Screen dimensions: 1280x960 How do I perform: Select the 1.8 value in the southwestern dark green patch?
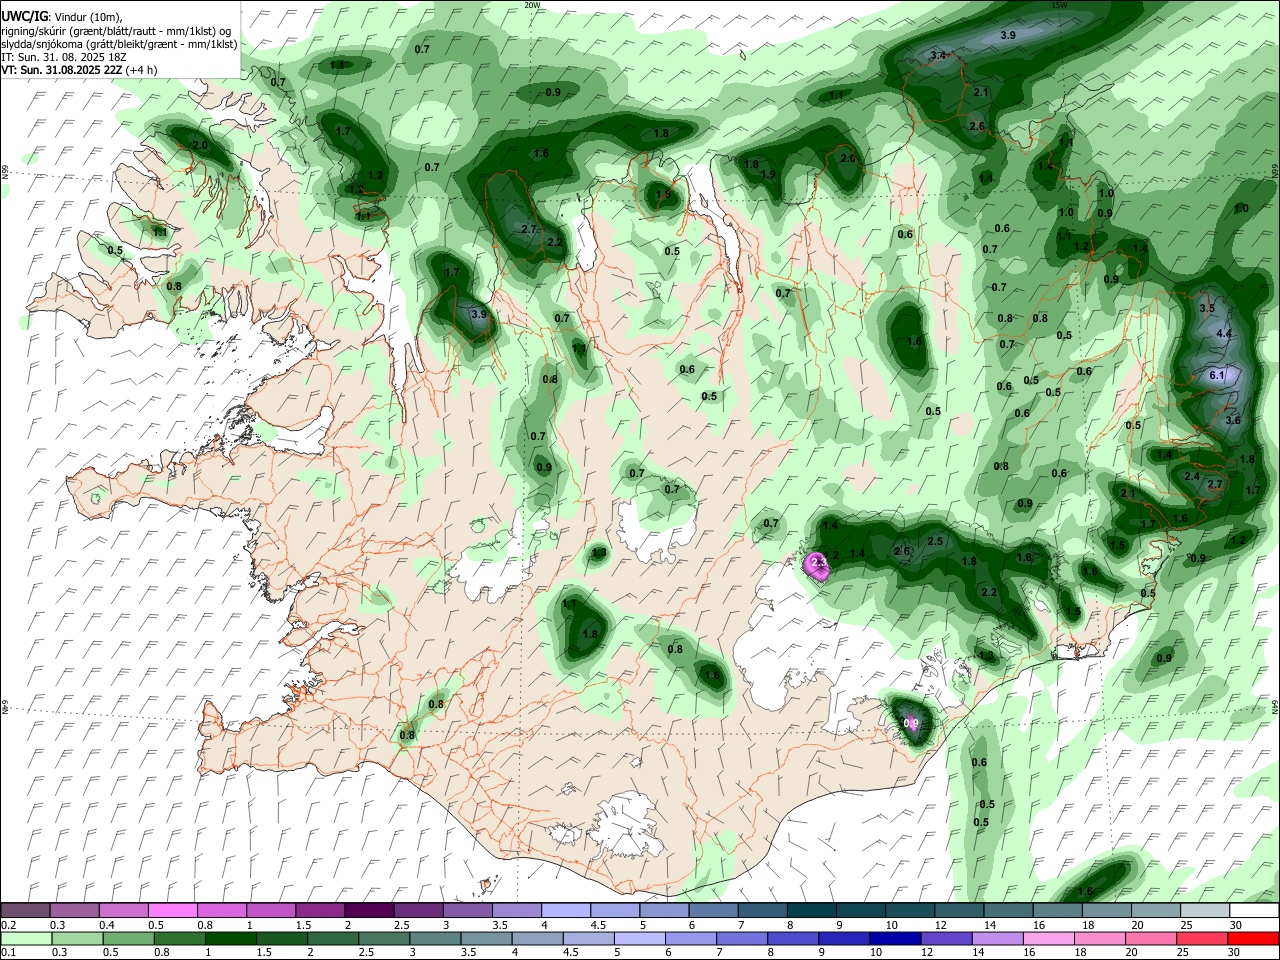pos(590,634)
